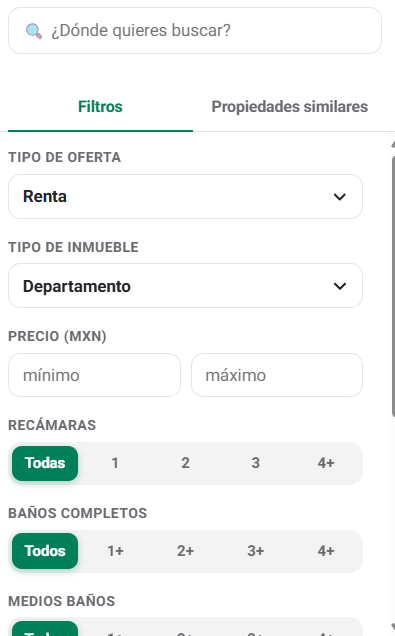Pick 3 bedrooms in Recámaras
This screenshot has height=636, width=395.
pyautogui.click(x=255, y=463)
